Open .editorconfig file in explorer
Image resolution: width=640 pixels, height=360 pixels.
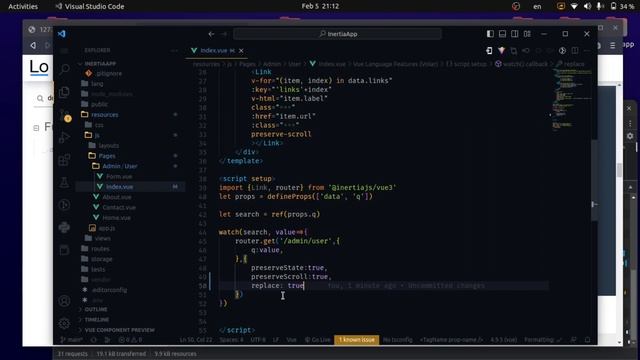point(109,290)
